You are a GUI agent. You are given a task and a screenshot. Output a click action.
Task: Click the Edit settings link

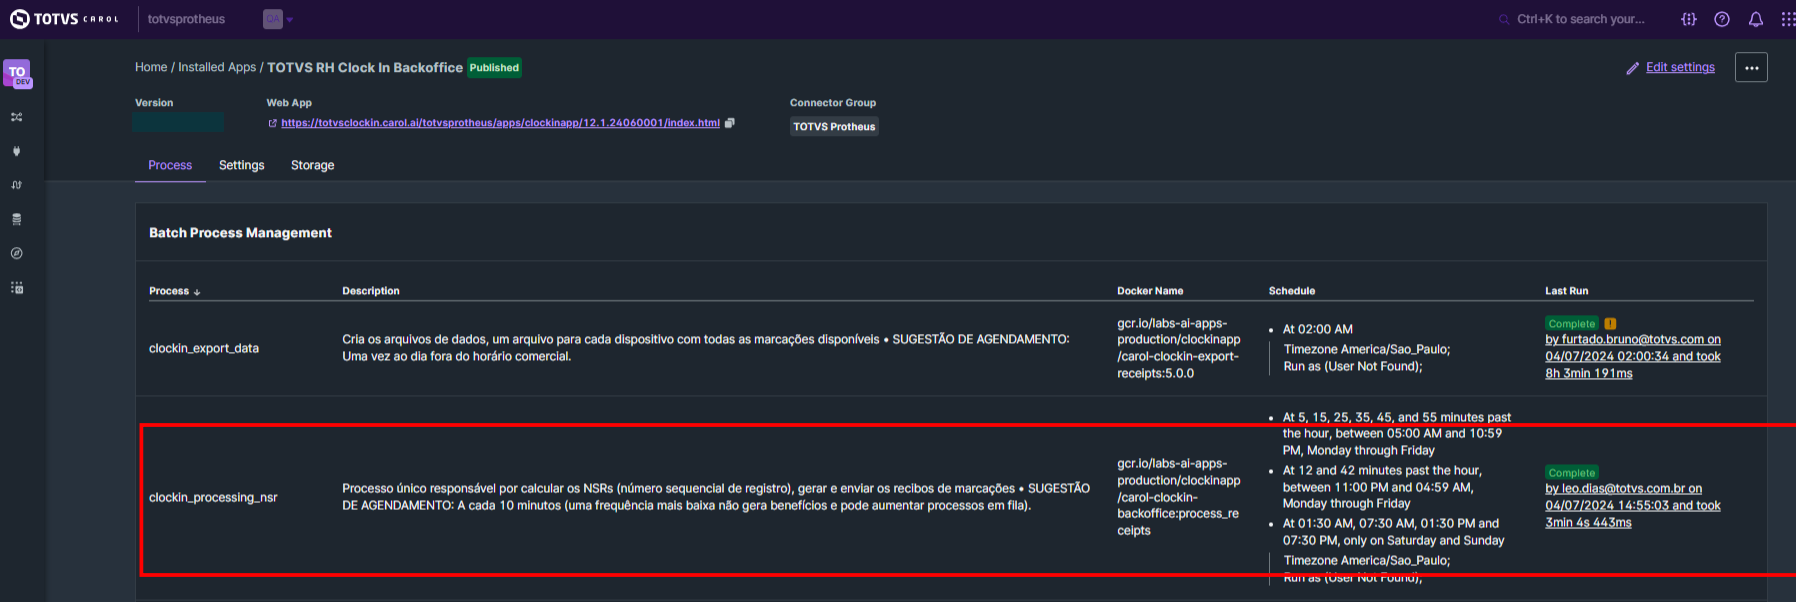pos(1680,67)
